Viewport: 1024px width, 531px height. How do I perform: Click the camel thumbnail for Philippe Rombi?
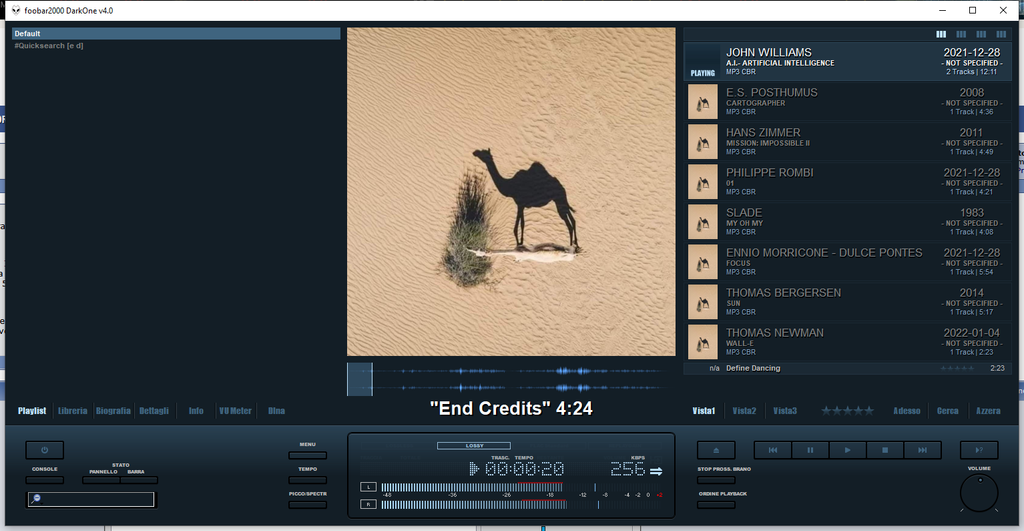coord(703,182)
